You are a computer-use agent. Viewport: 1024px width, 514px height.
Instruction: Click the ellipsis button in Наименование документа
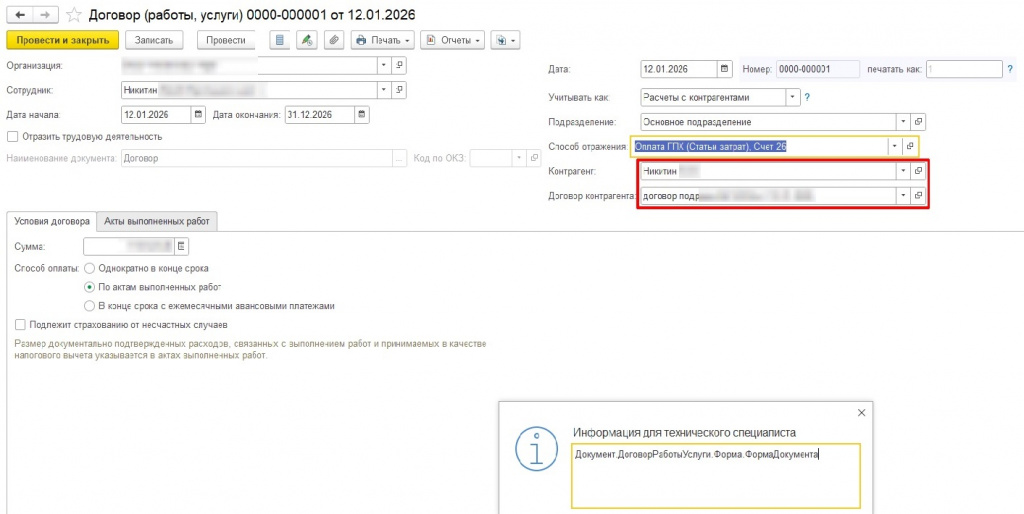(x=399, y=158)
